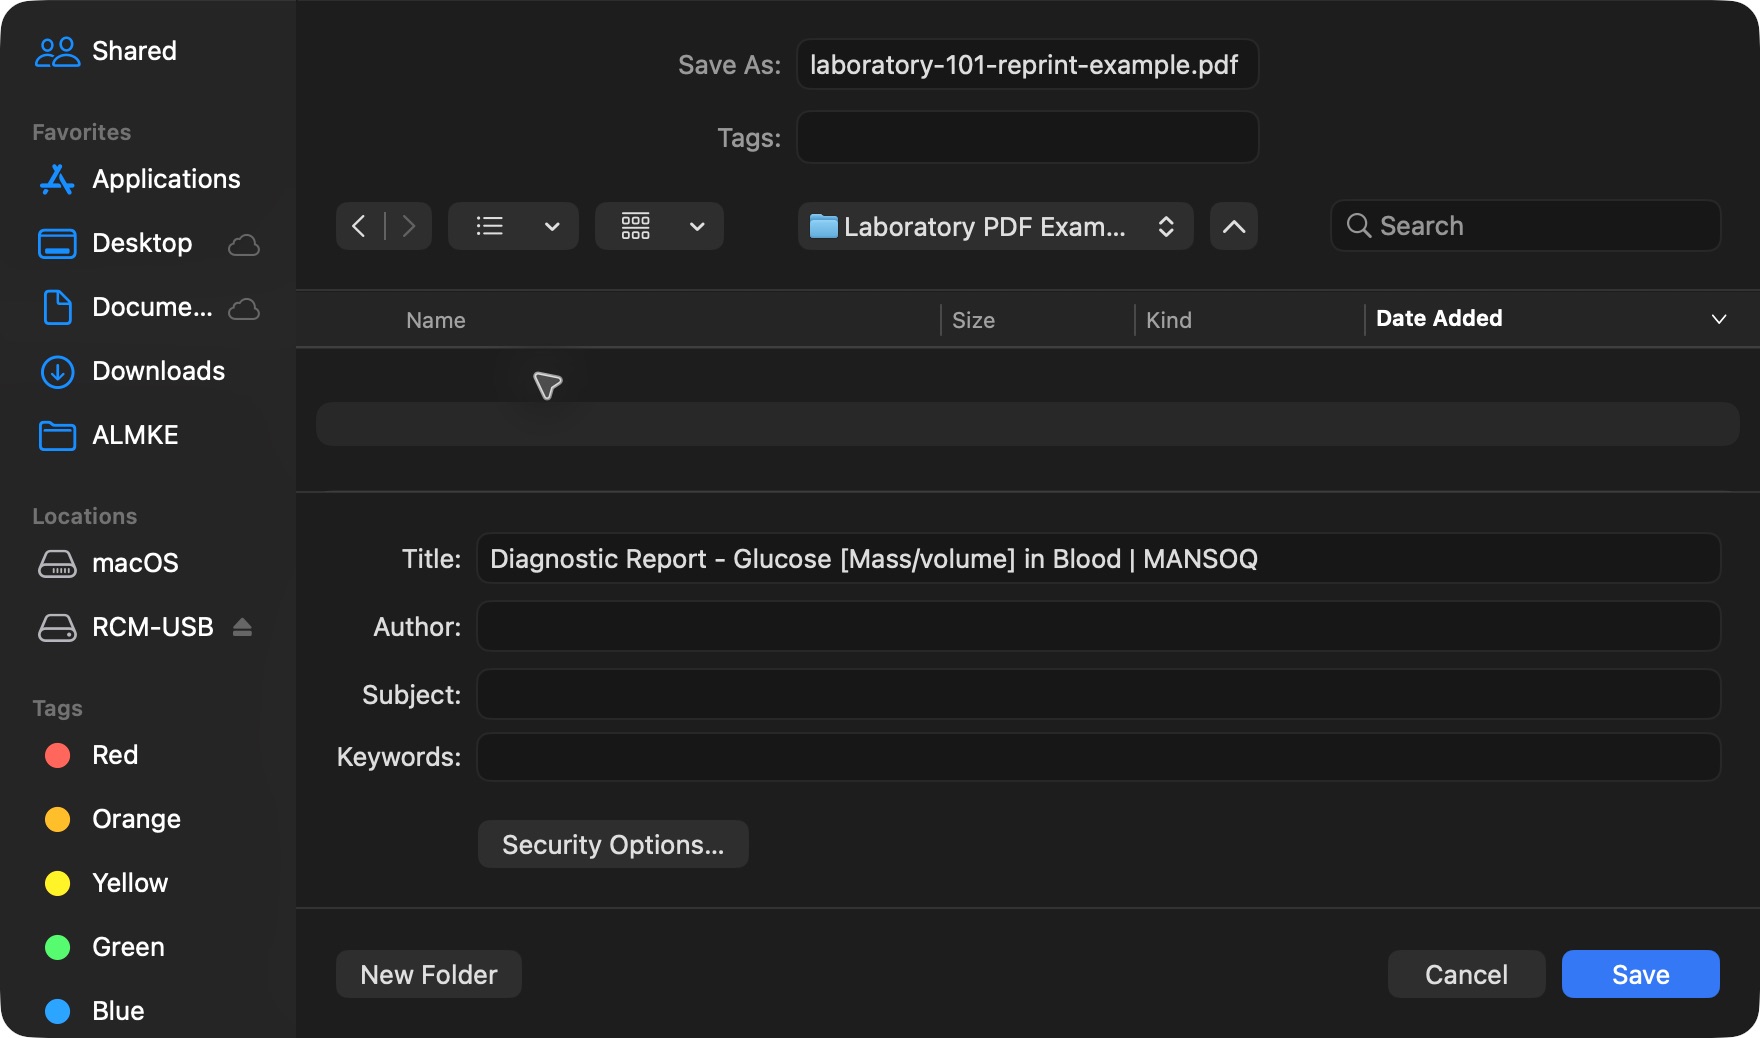Click the Save As filename field
This screenshot has height=1038, width=1760.
[x=1027, y=65]
